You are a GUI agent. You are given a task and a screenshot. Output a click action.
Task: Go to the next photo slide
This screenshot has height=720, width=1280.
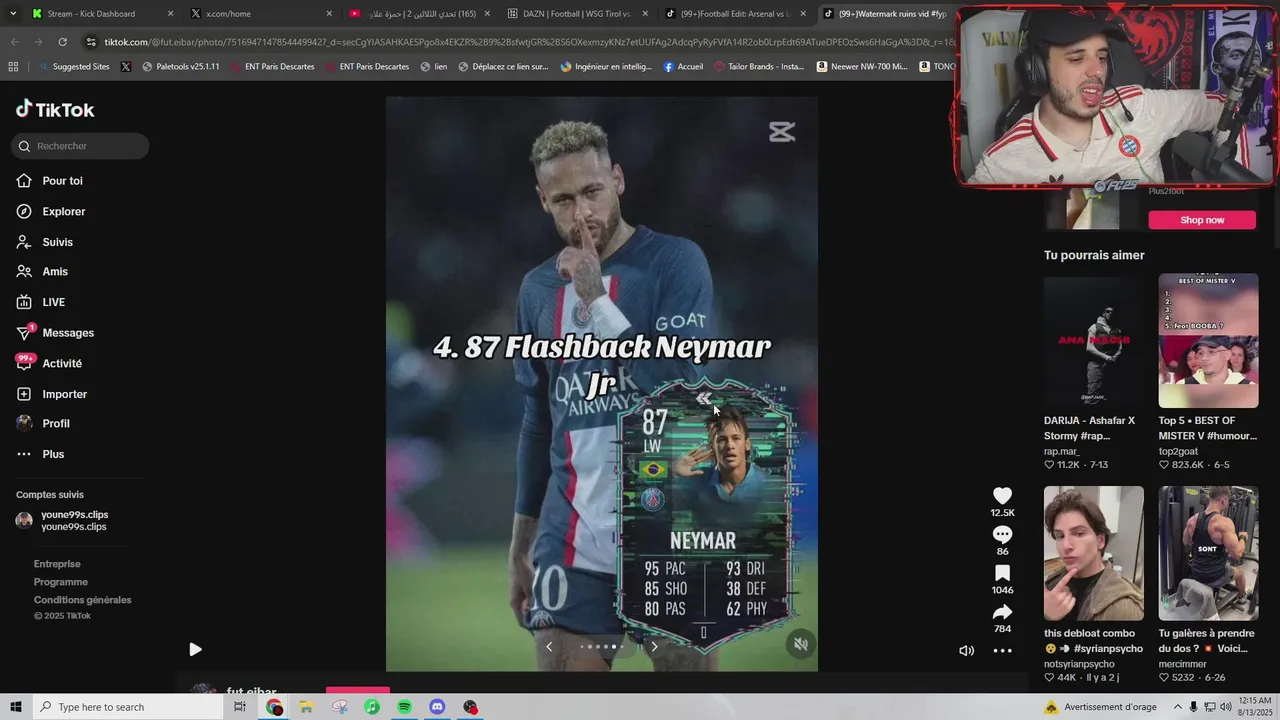[654, 646]
